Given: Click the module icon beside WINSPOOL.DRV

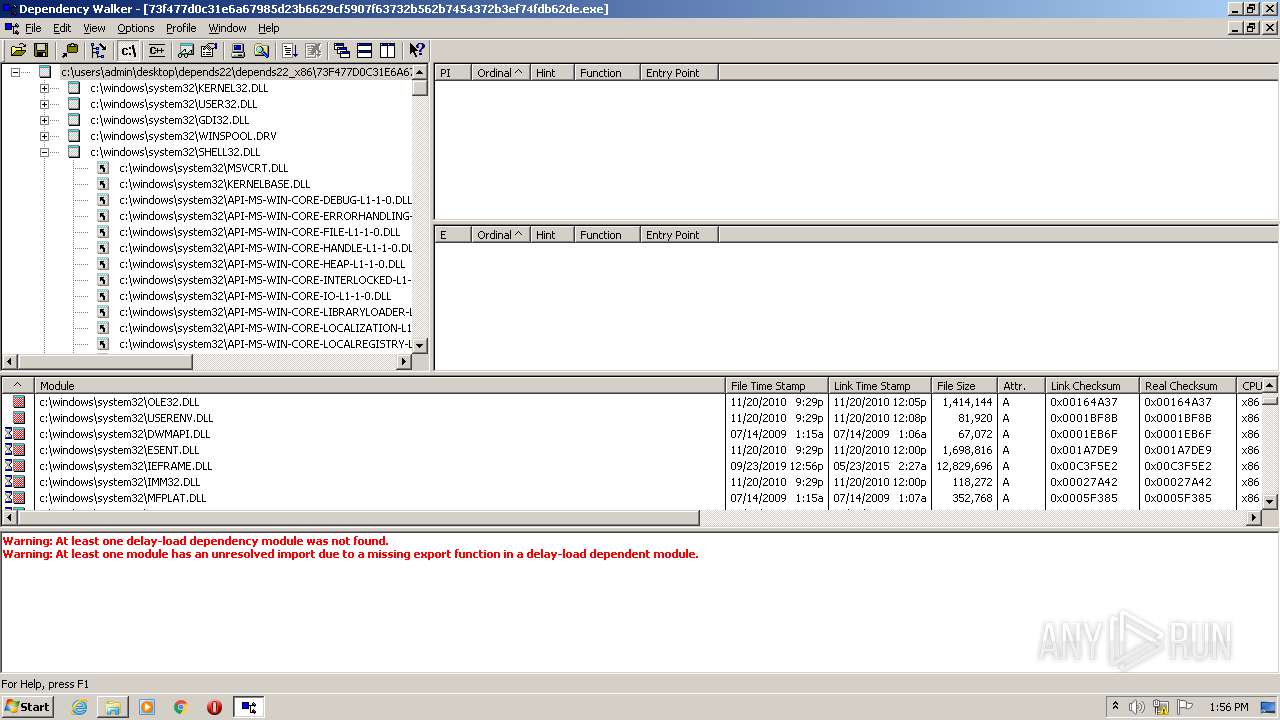Looking at the screenshot, I should tap(73, 136).
